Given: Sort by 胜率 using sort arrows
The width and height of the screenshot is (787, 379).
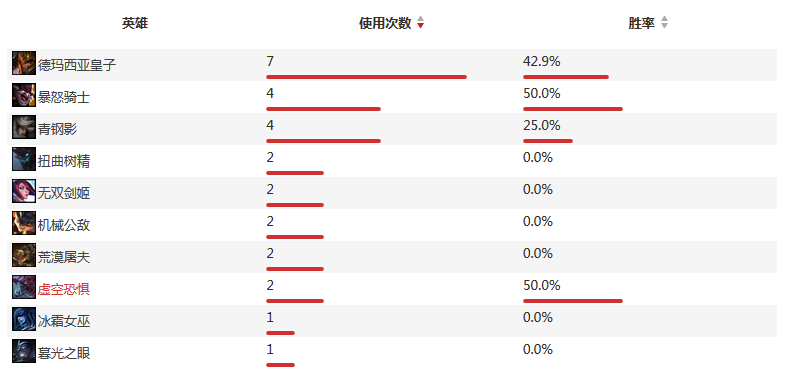Looking at the screenshot, I should [664, 23].
